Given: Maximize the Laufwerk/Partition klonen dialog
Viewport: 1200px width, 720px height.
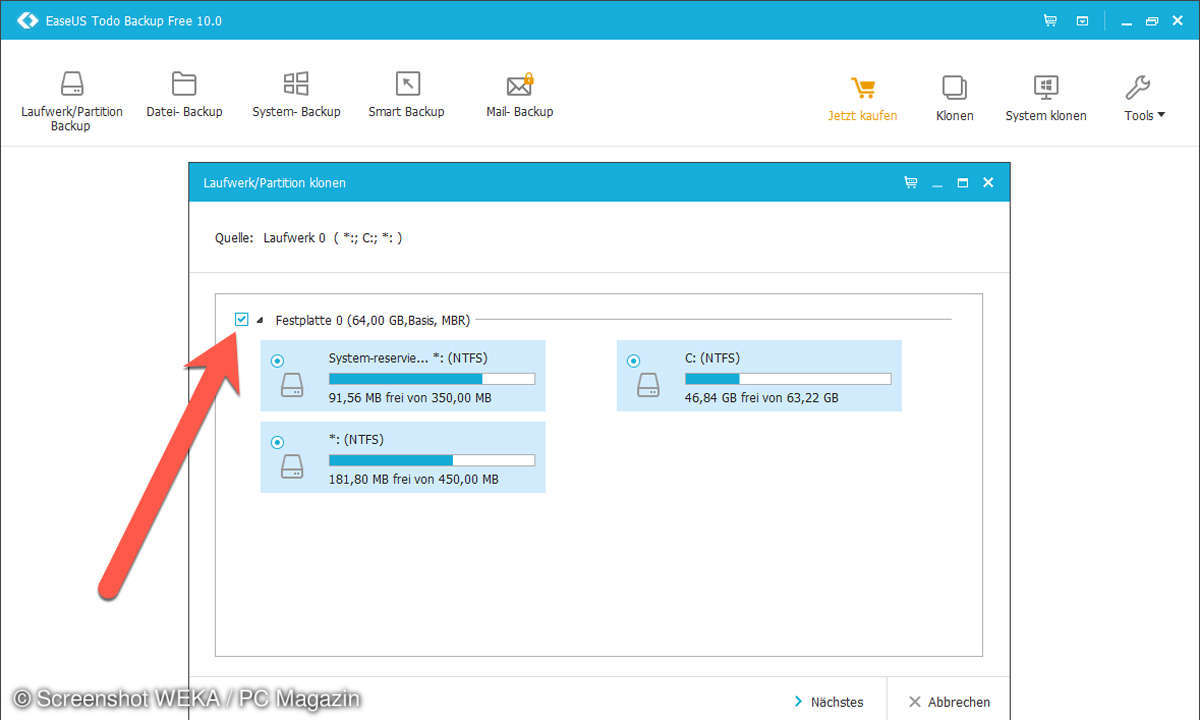Looking at the screenshot, I should tap(963, 183).
